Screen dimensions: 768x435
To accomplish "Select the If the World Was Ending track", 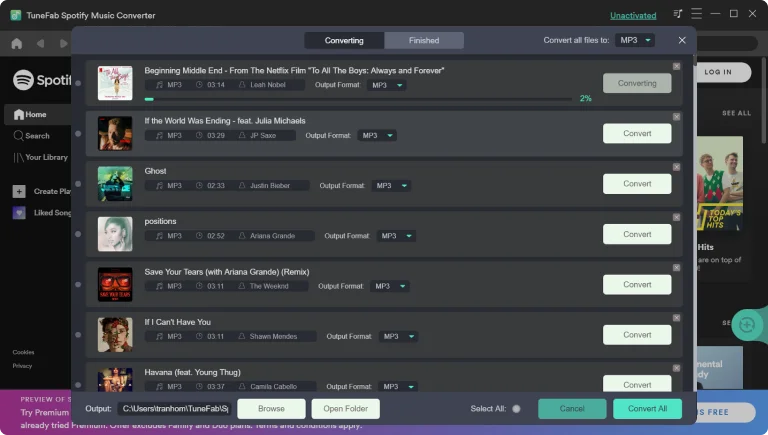I will tap(78, 134).
